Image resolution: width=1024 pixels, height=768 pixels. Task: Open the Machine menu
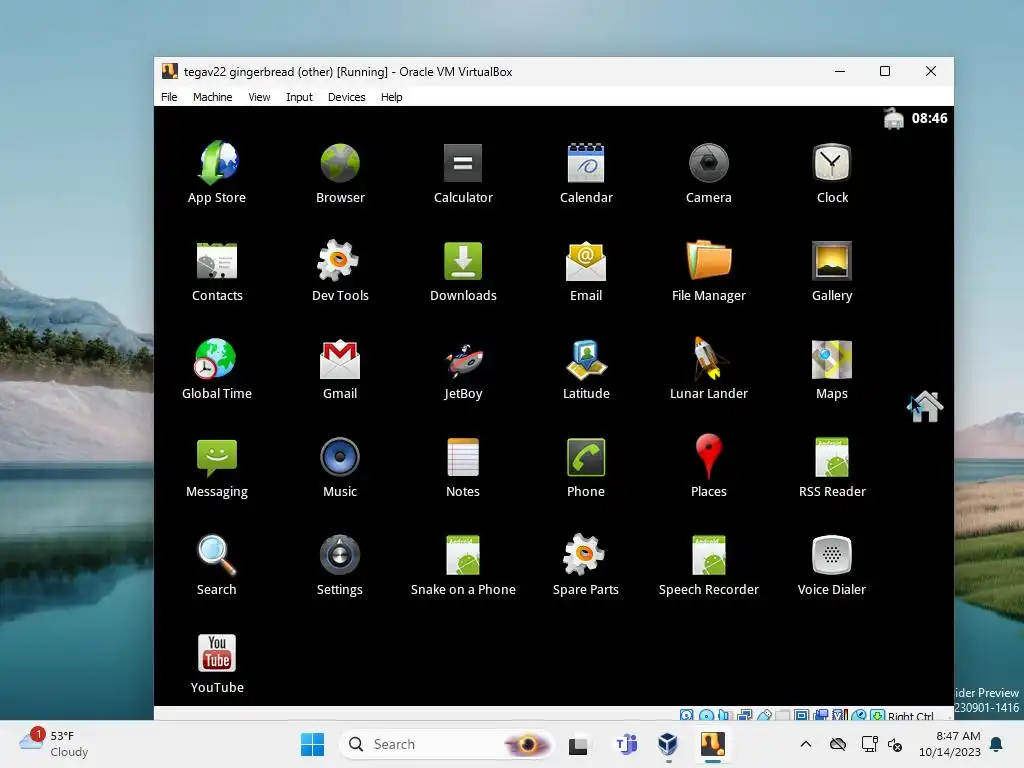click(212, 97)
